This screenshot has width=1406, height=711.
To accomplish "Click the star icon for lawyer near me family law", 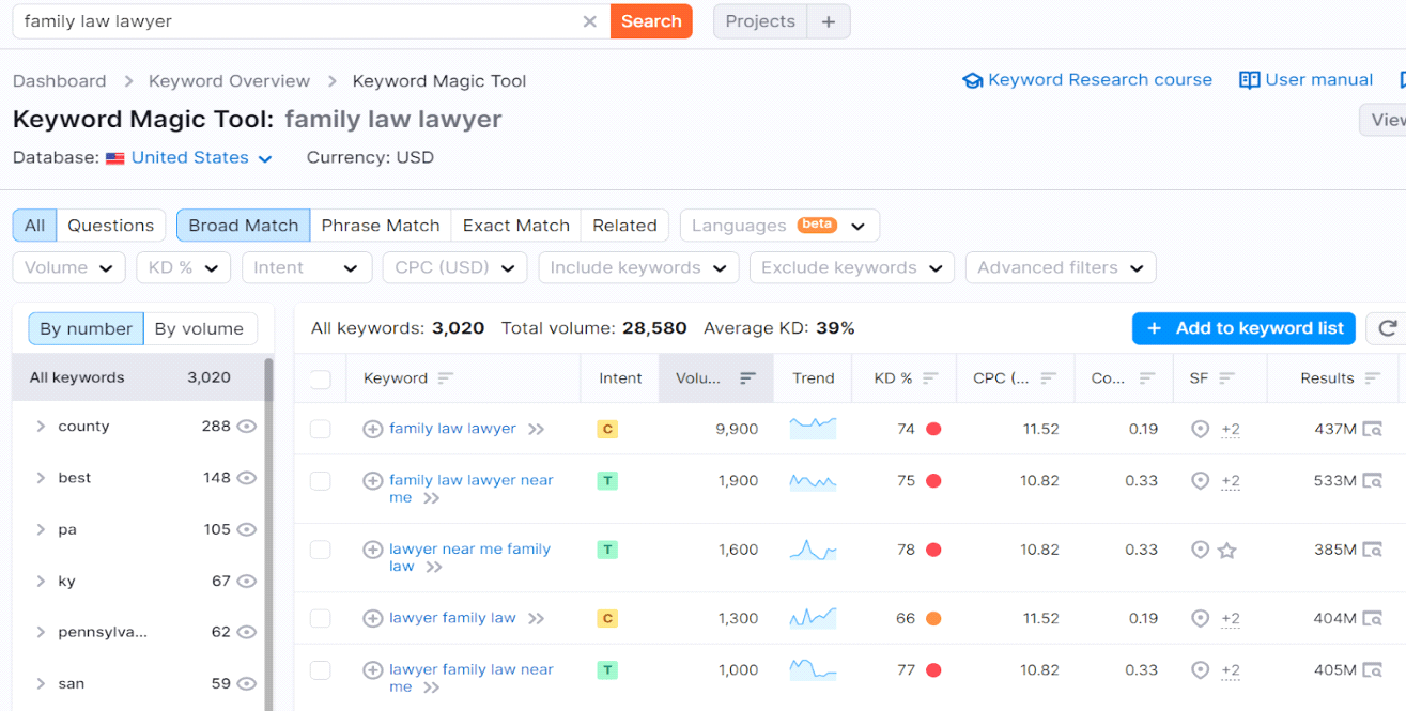I will (x=1228, y=549).
